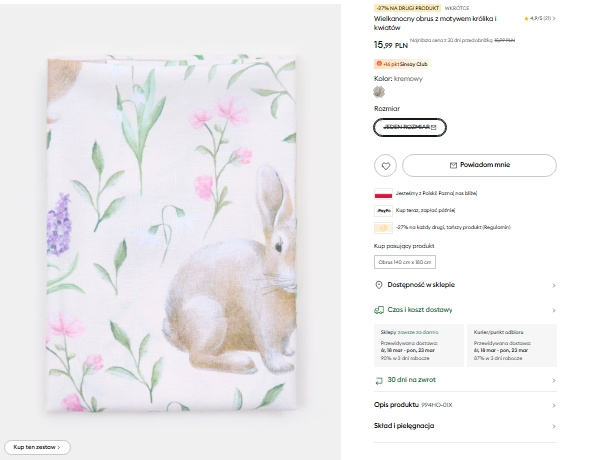The height and width of the screenshot is (460, 603).
Task: Select the kremowy color swatch
Action: (379, 91)
